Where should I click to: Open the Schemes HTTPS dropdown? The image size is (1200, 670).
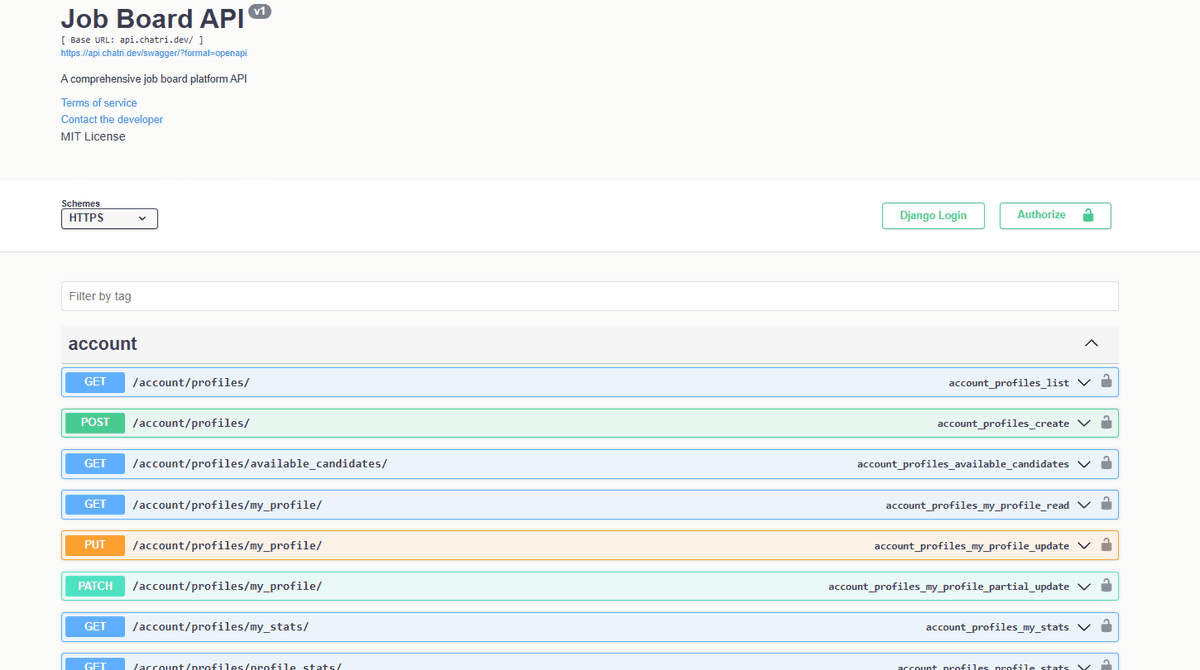[x=108, y=218]
